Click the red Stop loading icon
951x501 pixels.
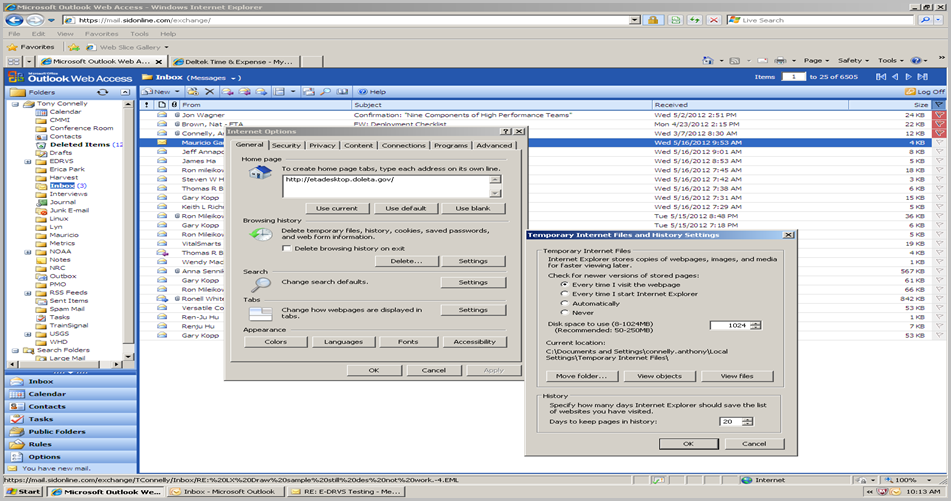tap(714, 20)
